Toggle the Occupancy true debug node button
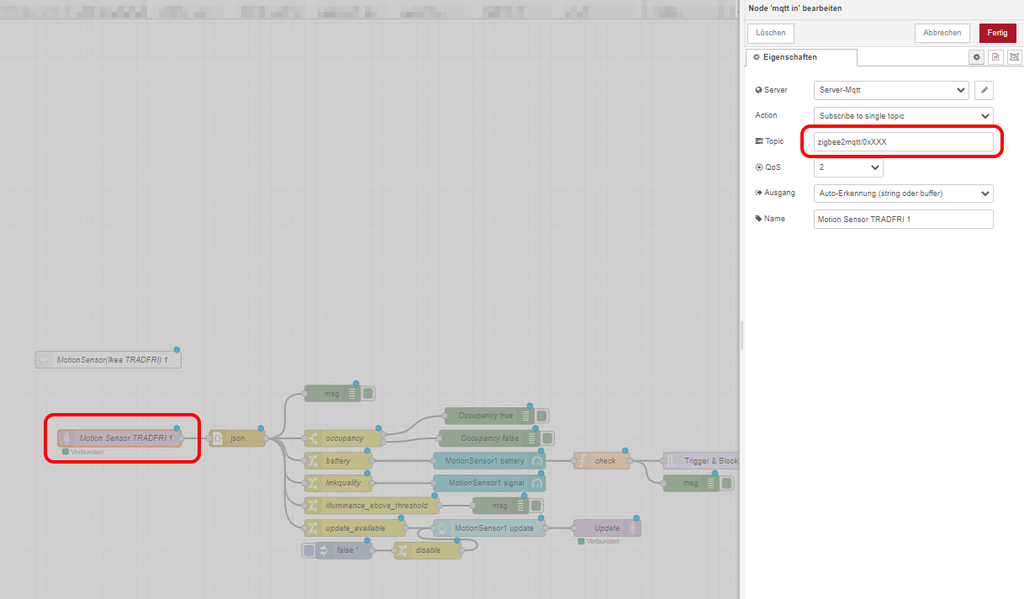This screenshot has width=1024, height=599. (541, 416)
